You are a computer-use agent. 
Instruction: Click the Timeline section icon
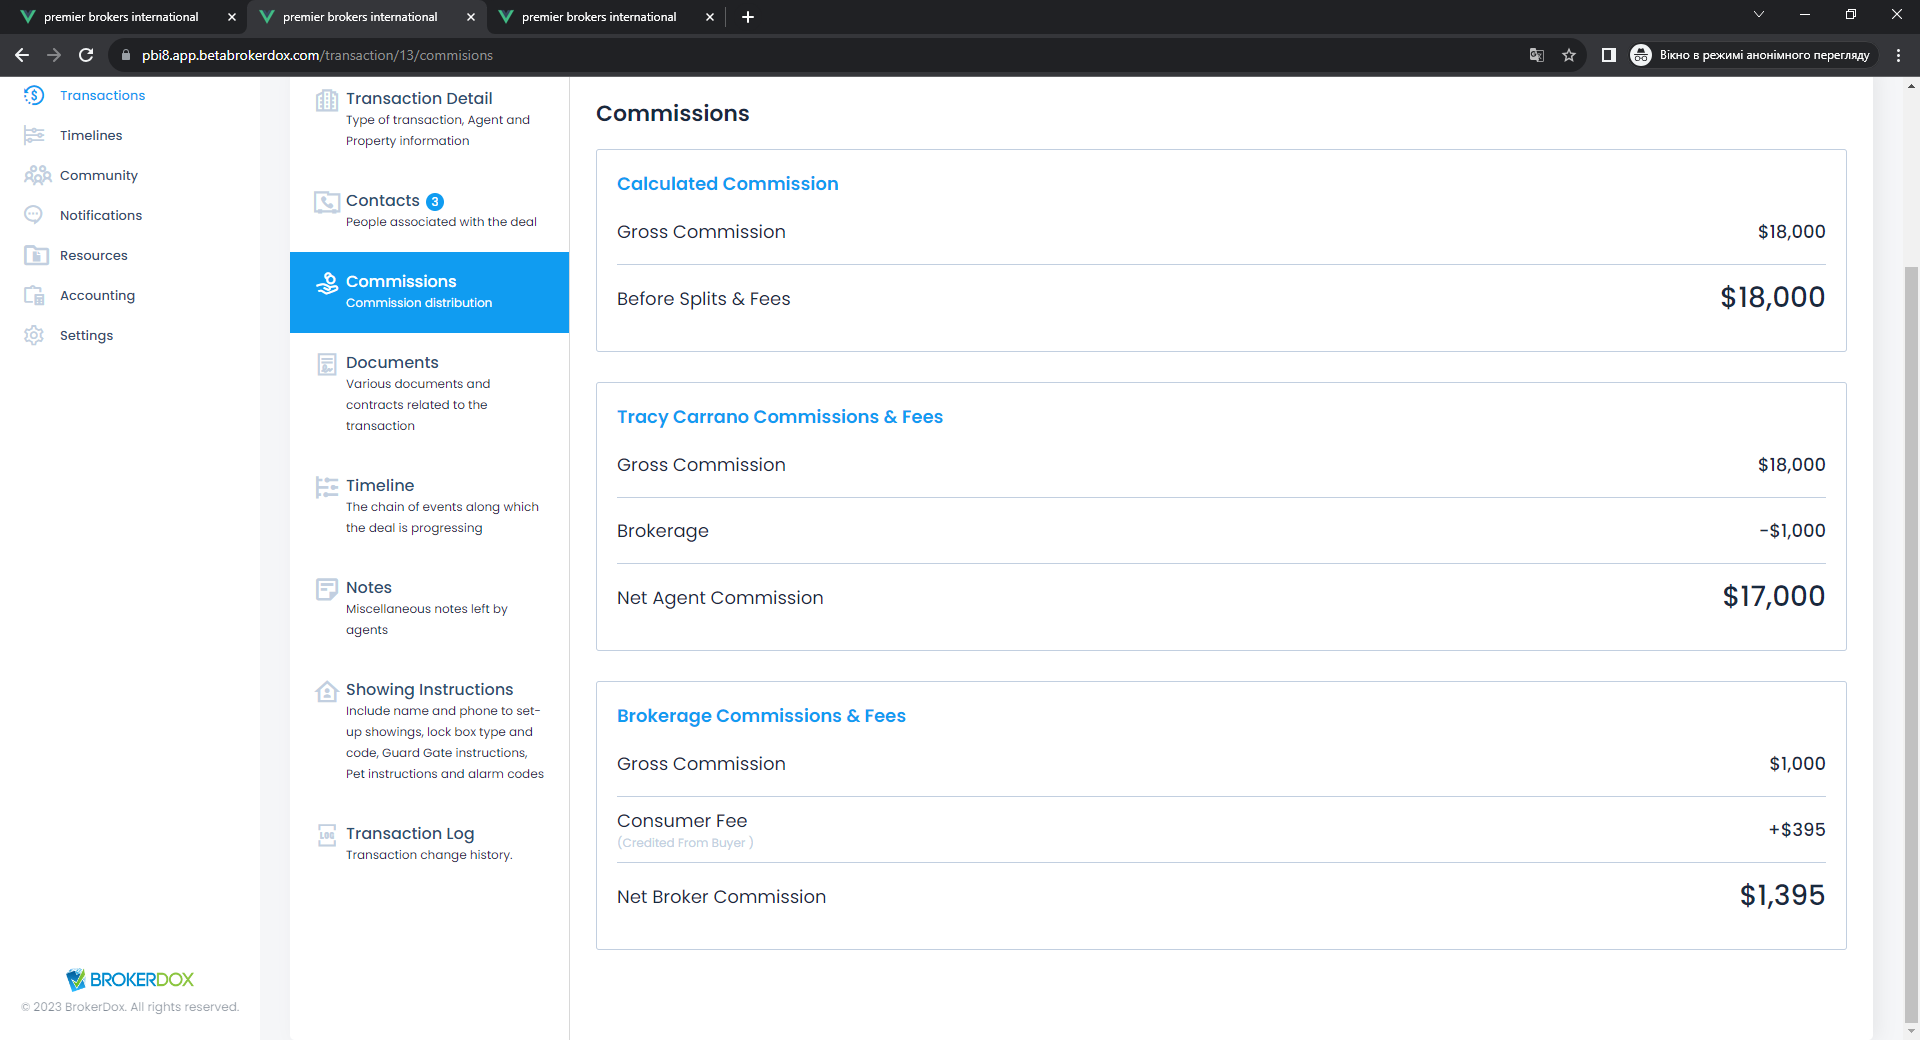(x=327, y=487)
